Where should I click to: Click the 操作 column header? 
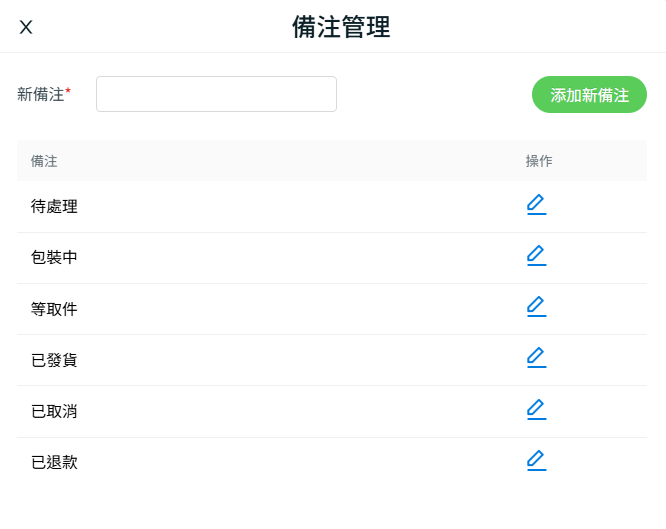coord(539,161)
